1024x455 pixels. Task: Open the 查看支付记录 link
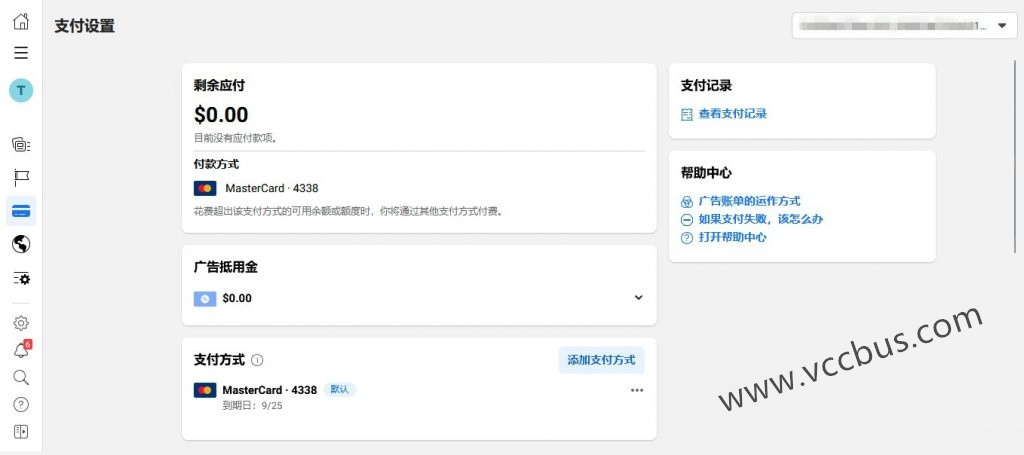click(x=732, y=114)
